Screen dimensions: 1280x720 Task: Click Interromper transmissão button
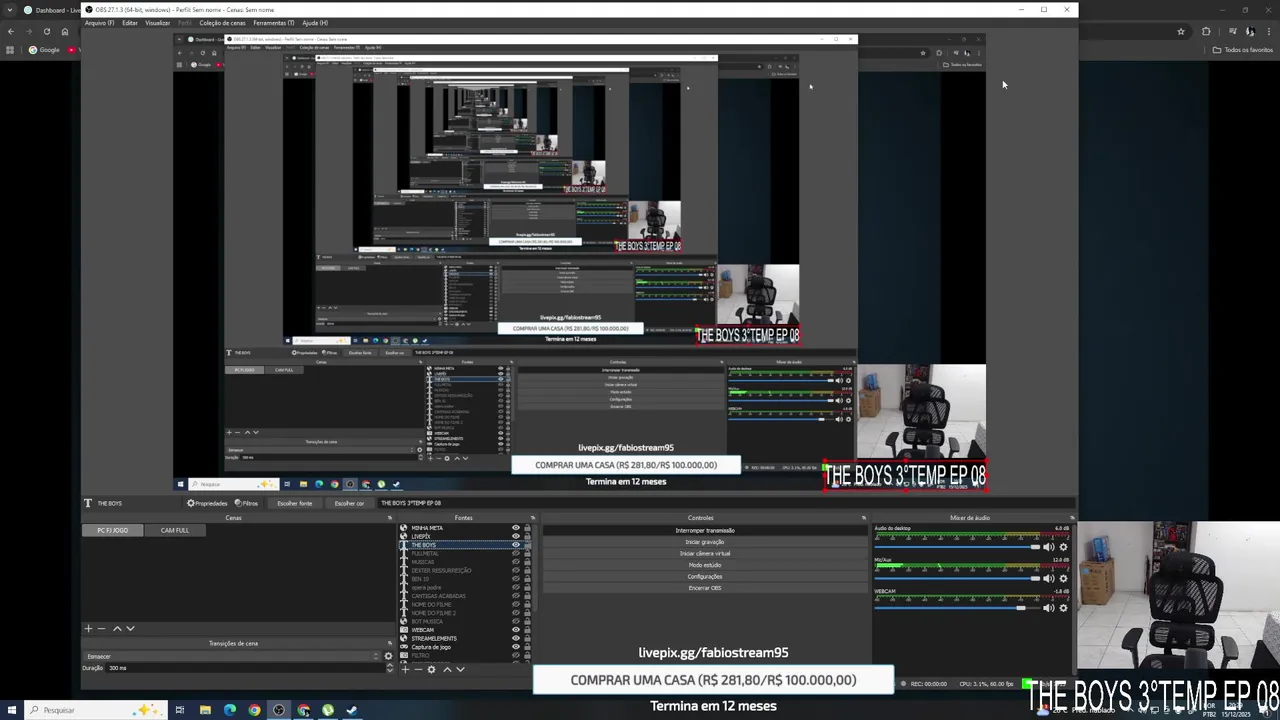(705, 531)
